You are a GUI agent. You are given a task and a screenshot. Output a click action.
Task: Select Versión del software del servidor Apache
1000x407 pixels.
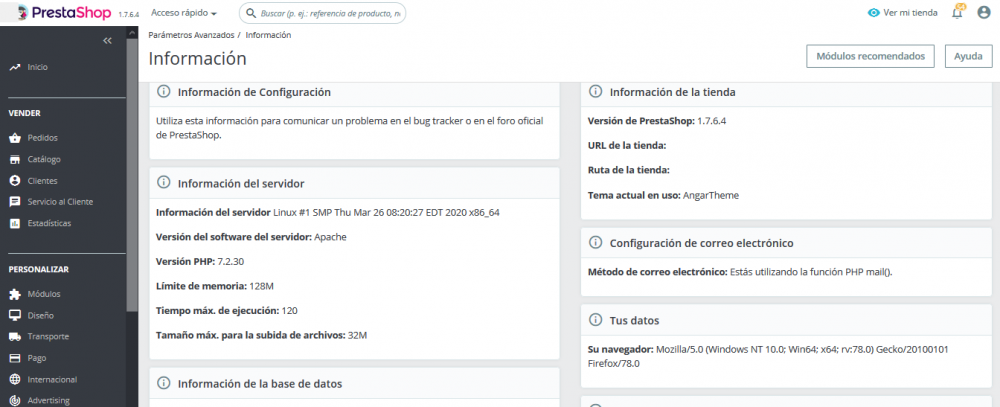pos(251,237)
